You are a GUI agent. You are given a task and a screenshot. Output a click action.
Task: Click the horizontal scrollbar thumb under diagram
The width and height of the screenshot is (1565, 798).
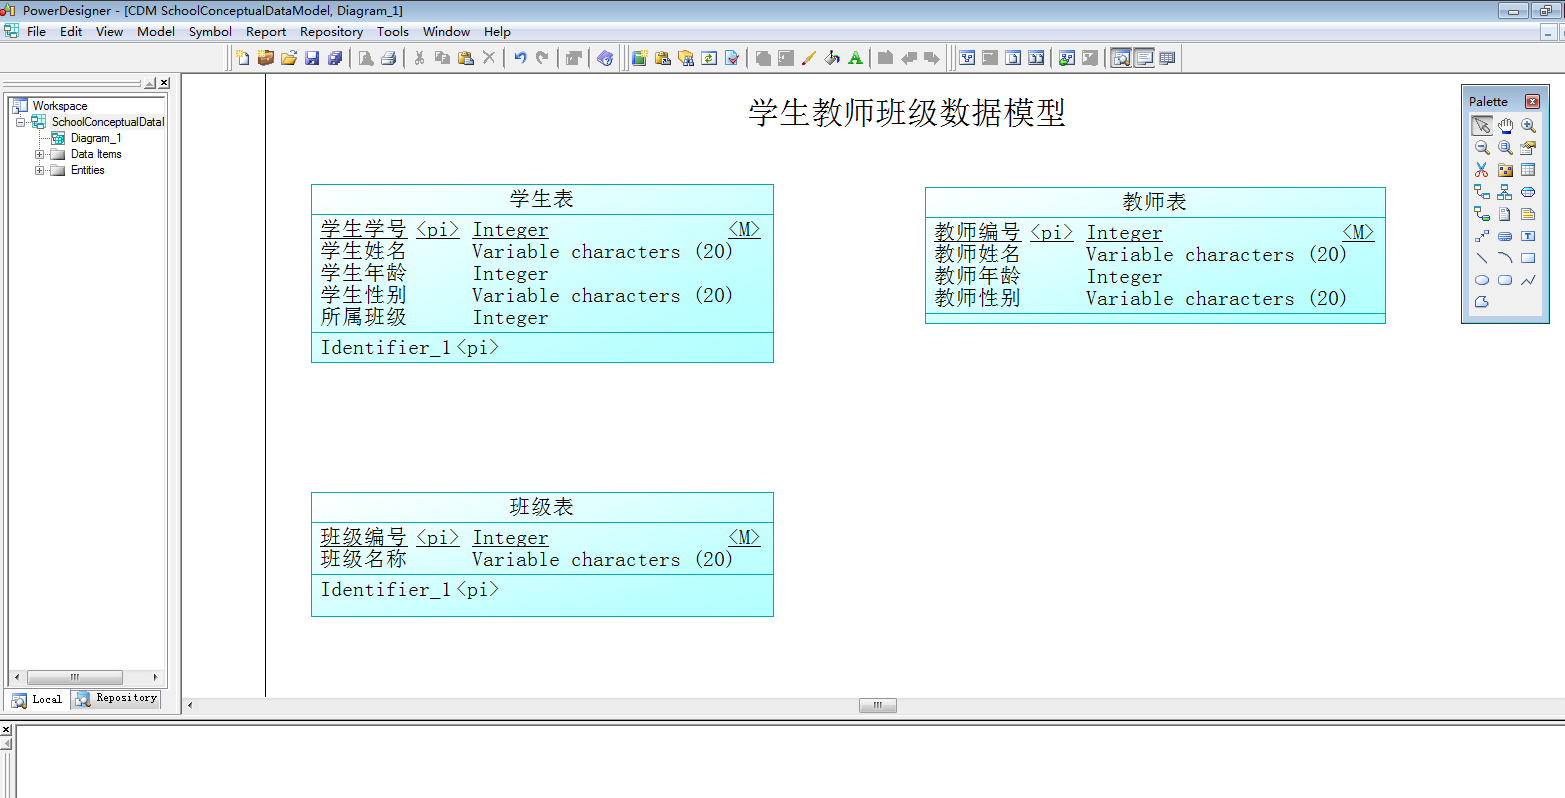[x=878, y=705]
